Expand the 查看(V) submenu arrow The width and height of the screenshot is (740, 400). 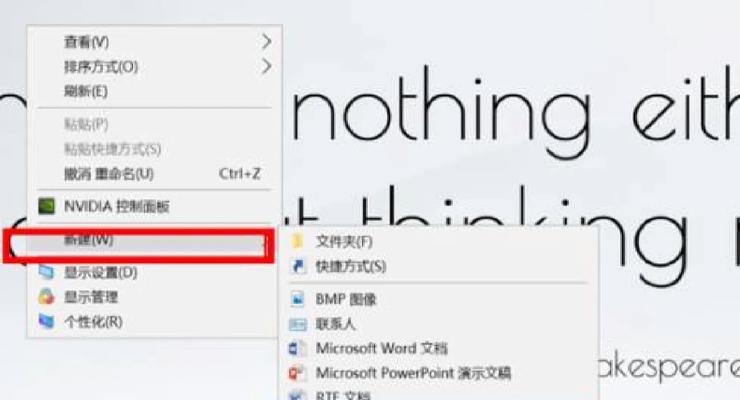267,42
